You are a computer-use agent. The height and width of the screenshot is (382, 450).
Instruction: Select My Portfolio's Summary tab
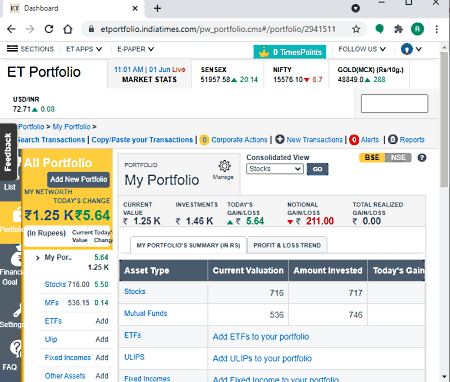188,245
